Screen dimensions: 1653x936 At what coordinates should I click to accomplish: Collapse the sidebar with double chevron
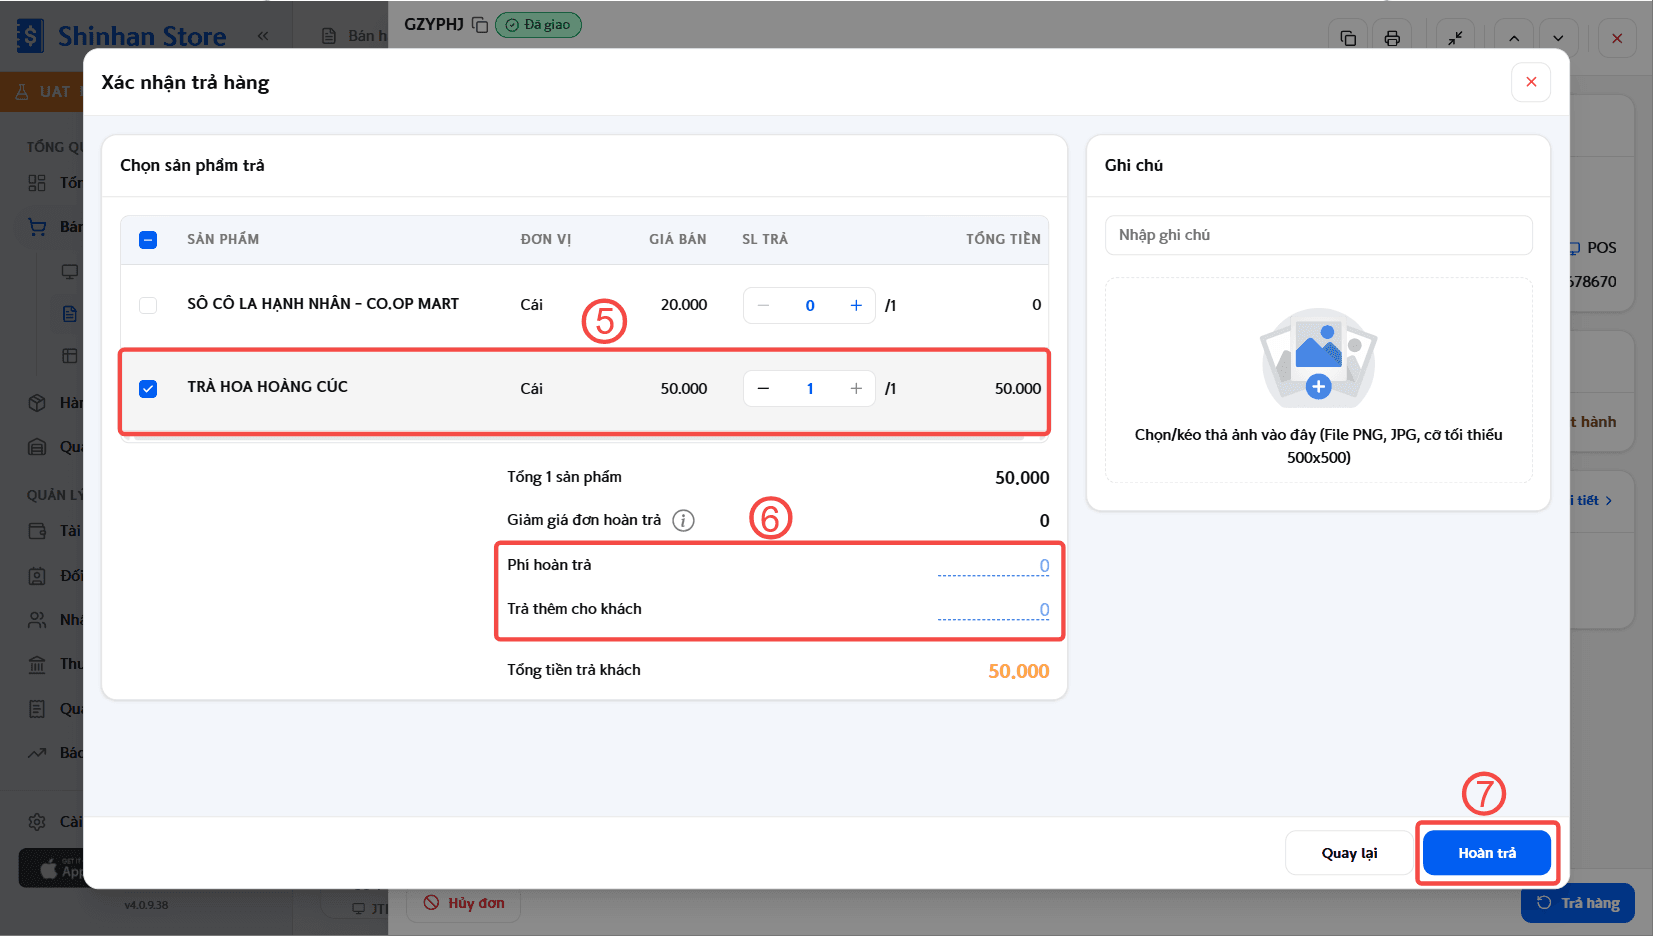pos(263,36)
